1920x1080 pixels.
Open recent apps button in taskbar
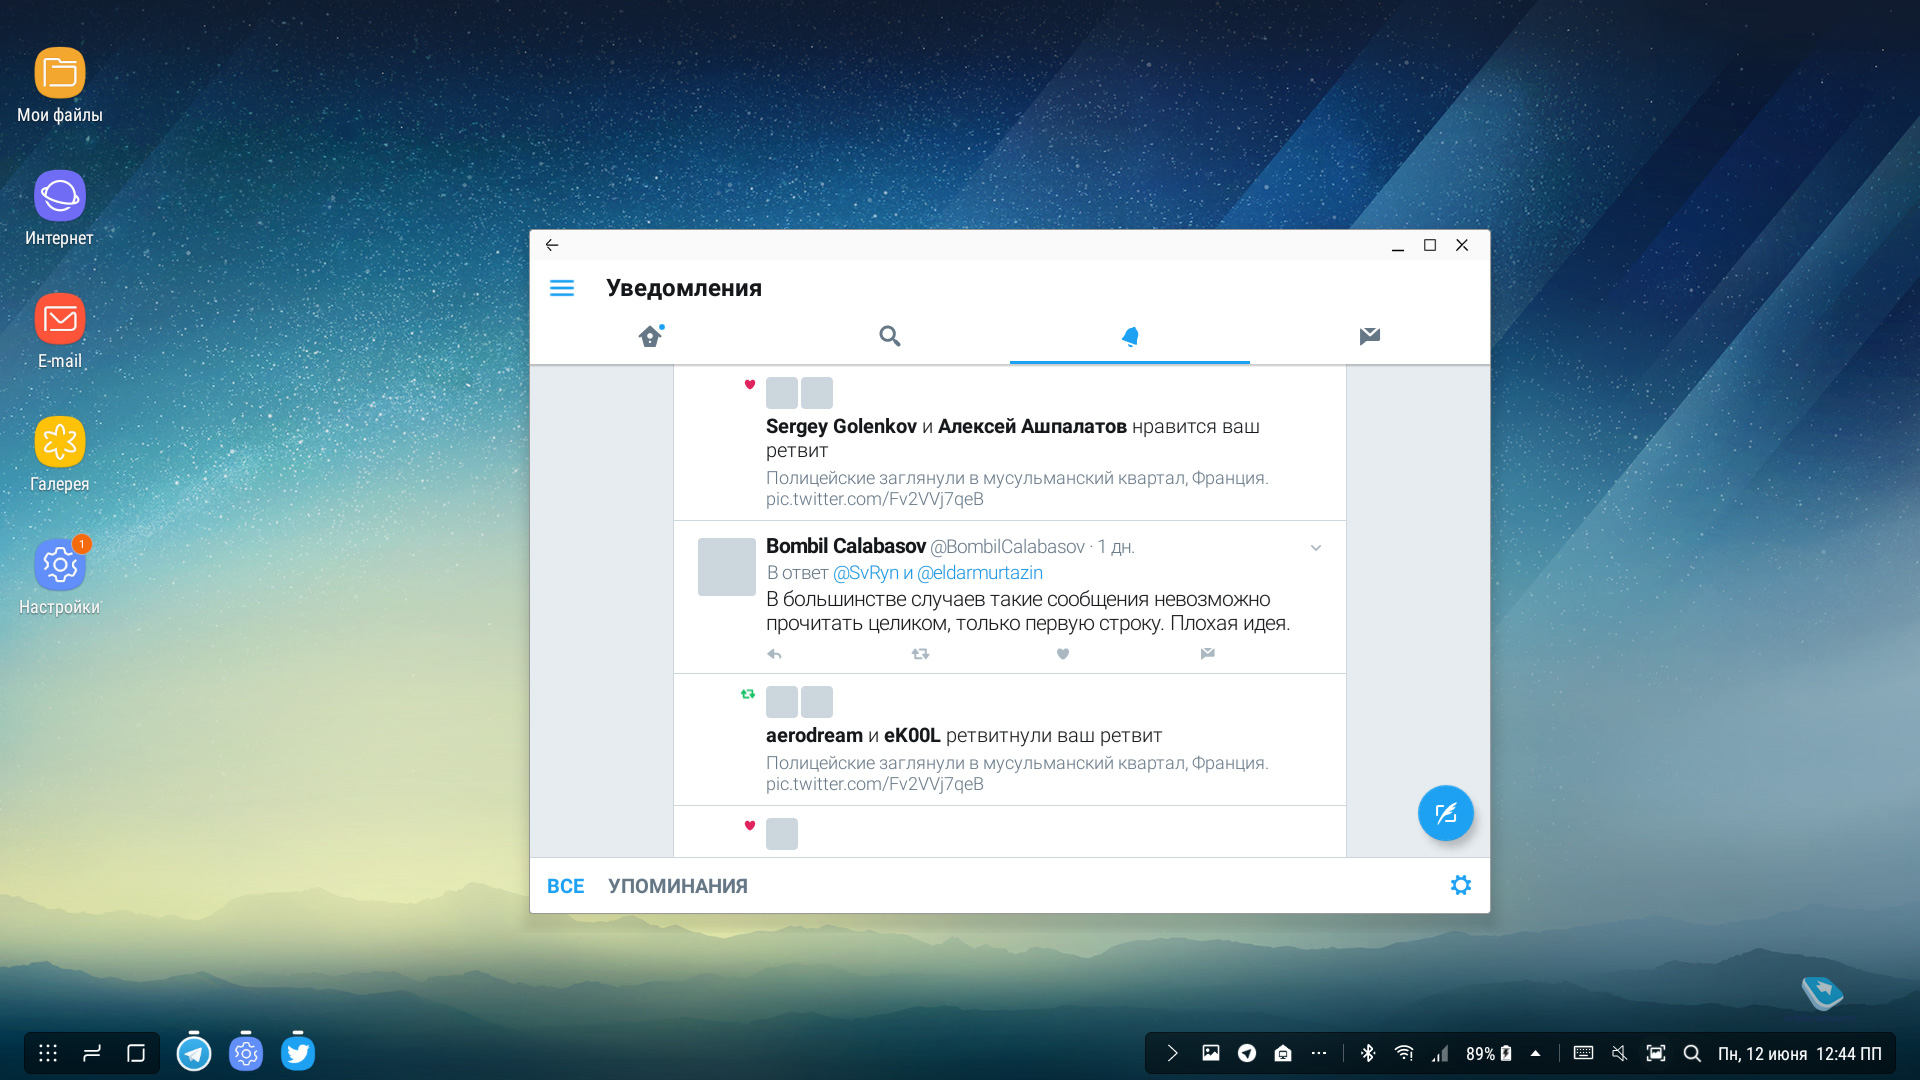click(92, 1053)
